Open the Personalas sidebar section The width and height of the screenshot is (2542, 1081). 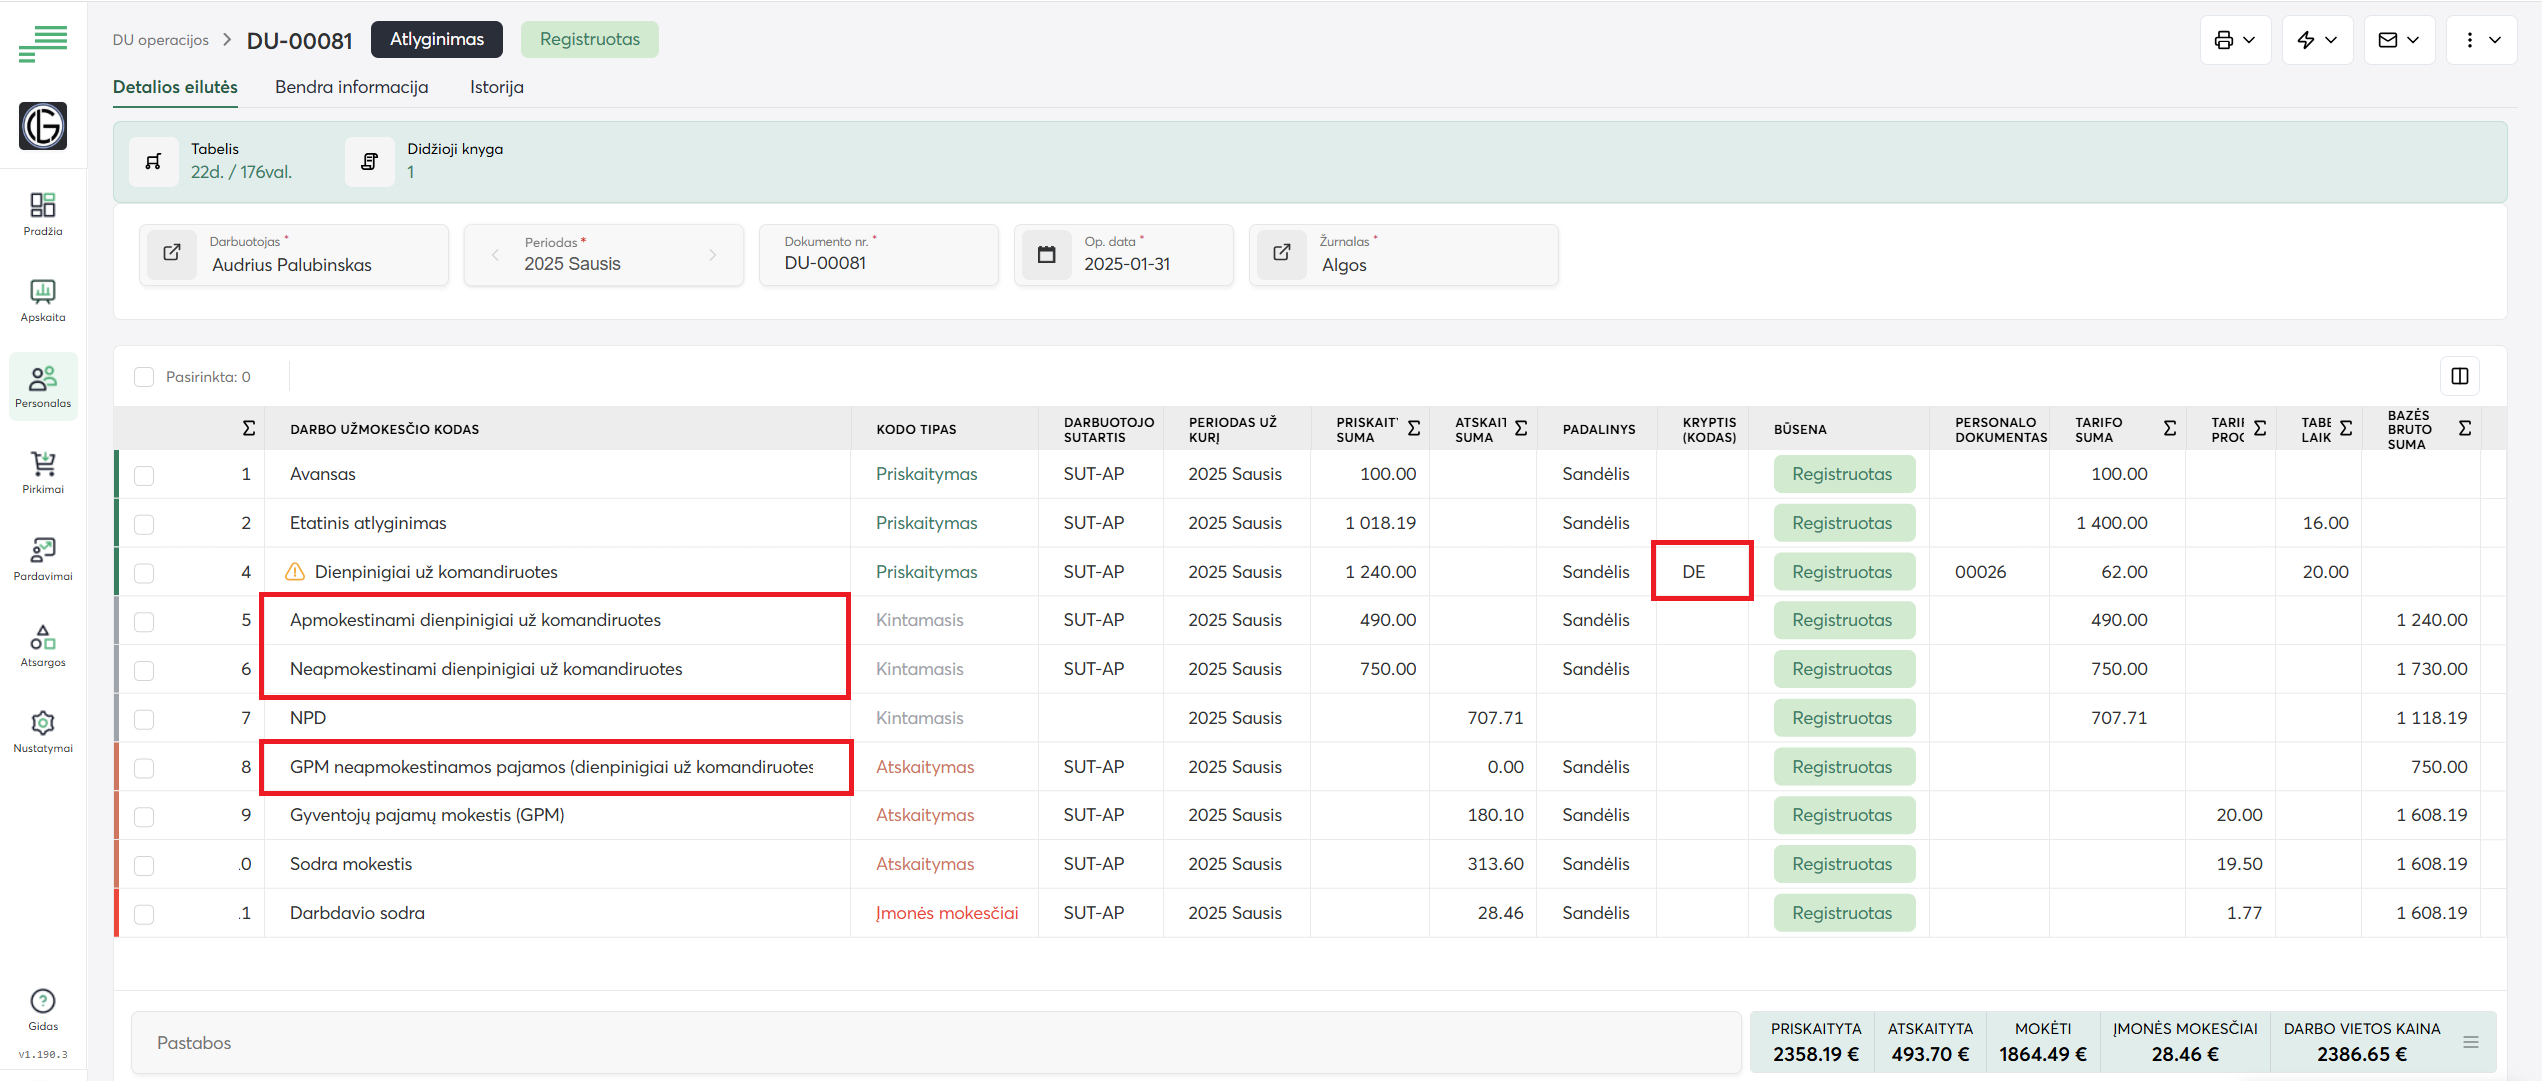pos(43,386)
